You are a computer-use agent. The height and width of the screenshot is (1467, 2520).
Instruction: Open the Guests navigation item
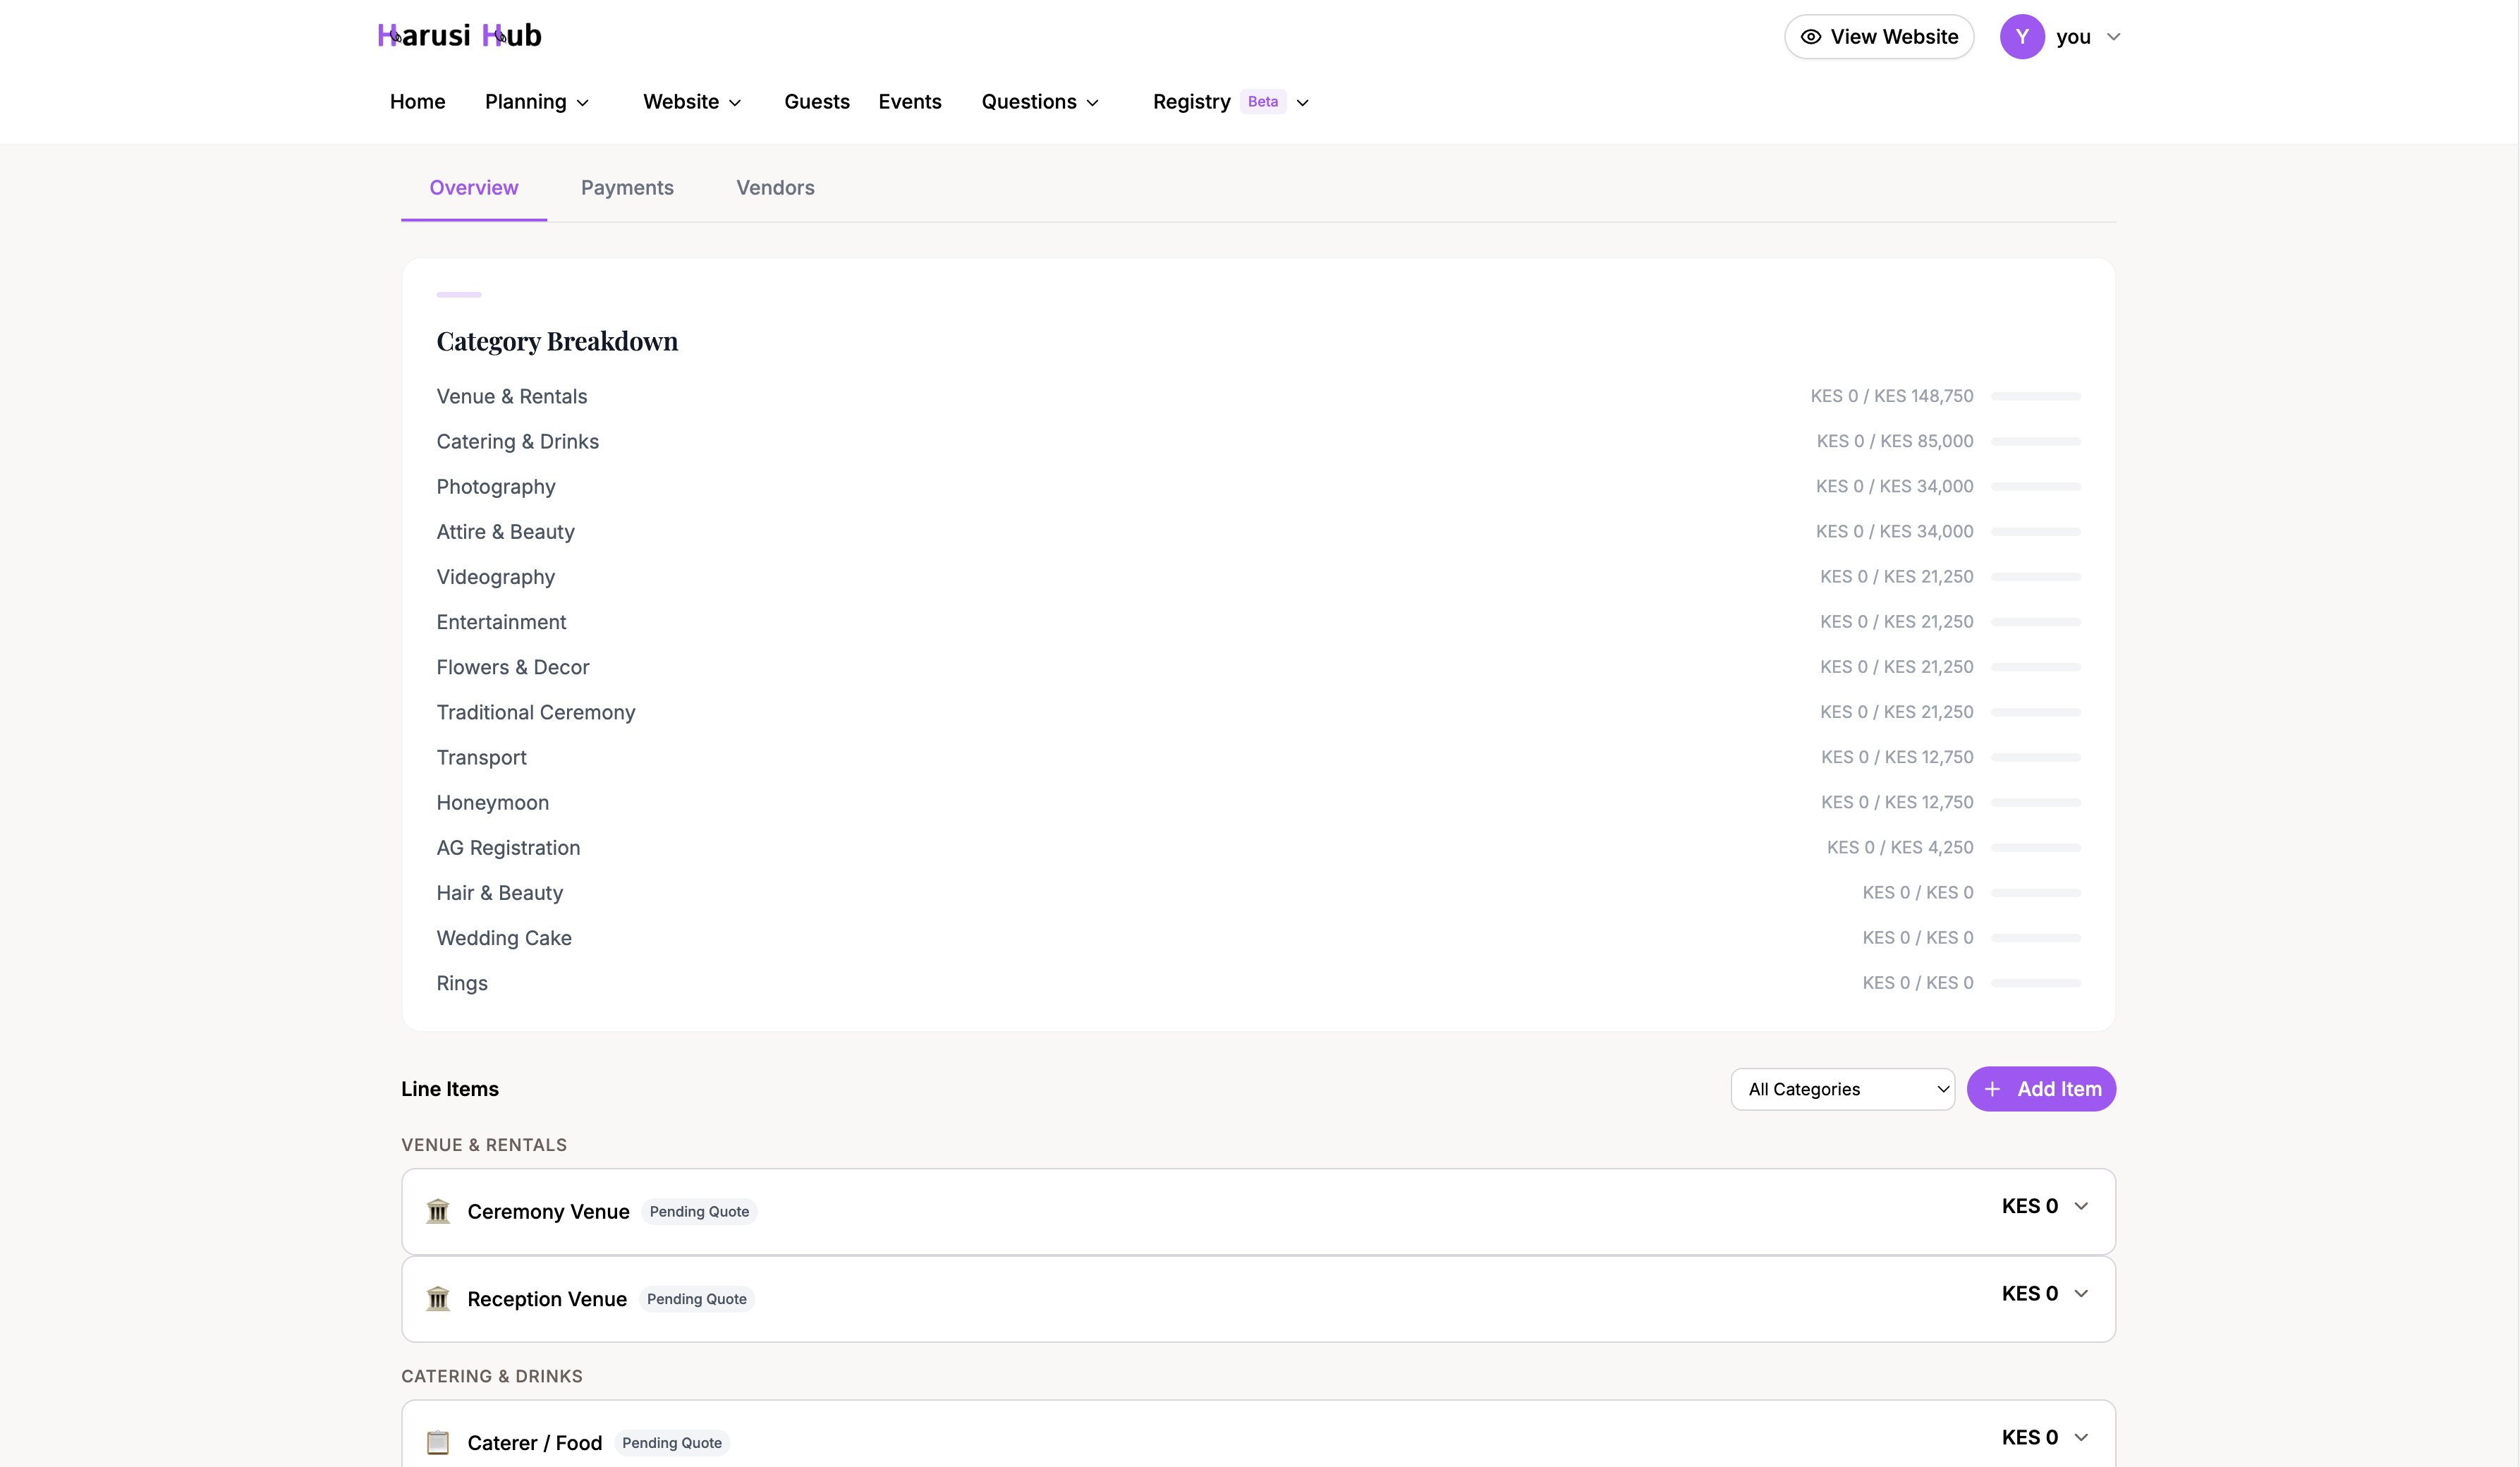(x=816, y=101)
